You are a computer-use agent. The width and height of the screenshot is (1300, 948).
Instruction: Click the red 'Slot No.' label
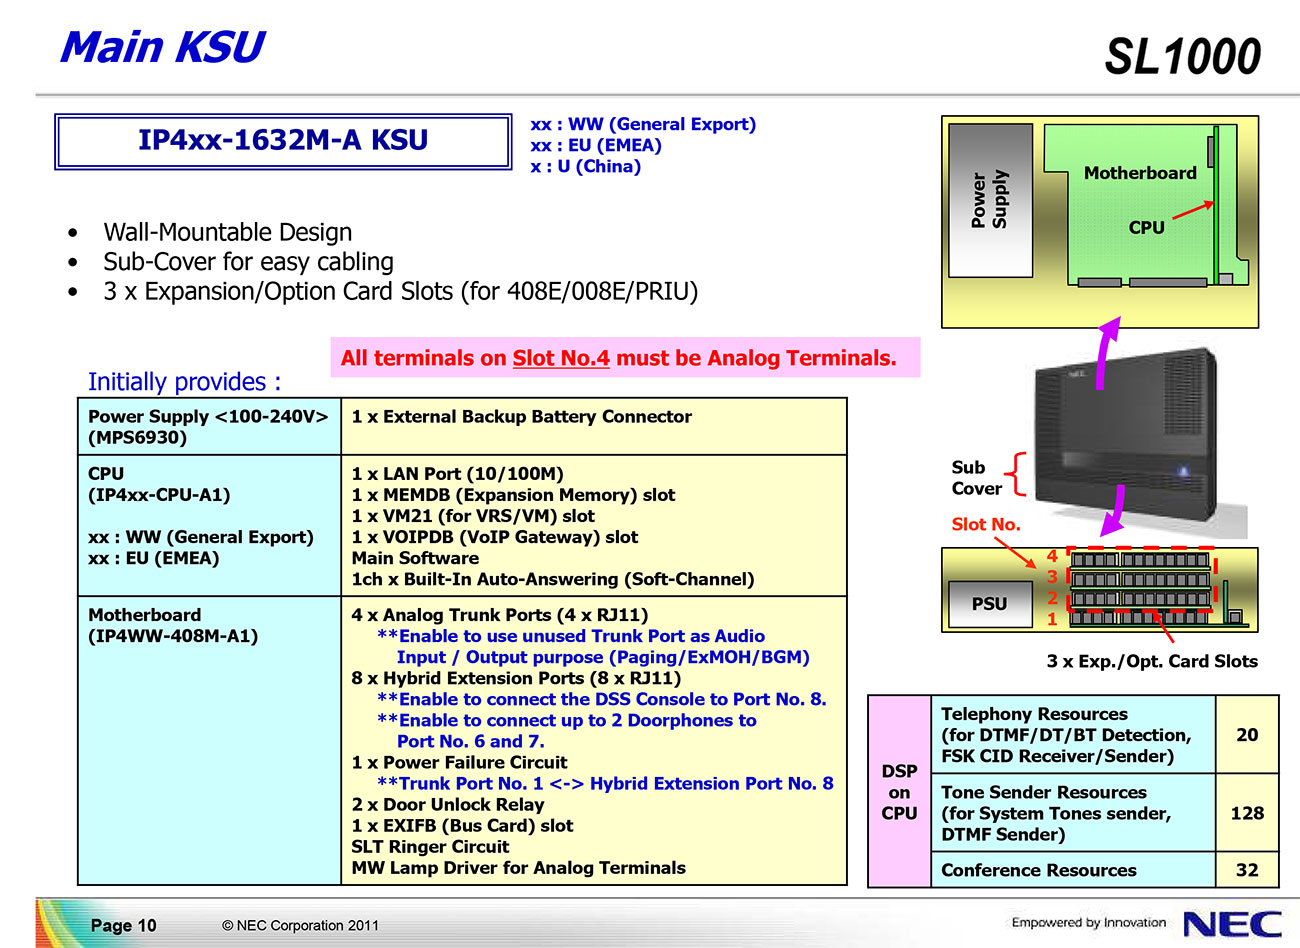click(x=986, y=524)
